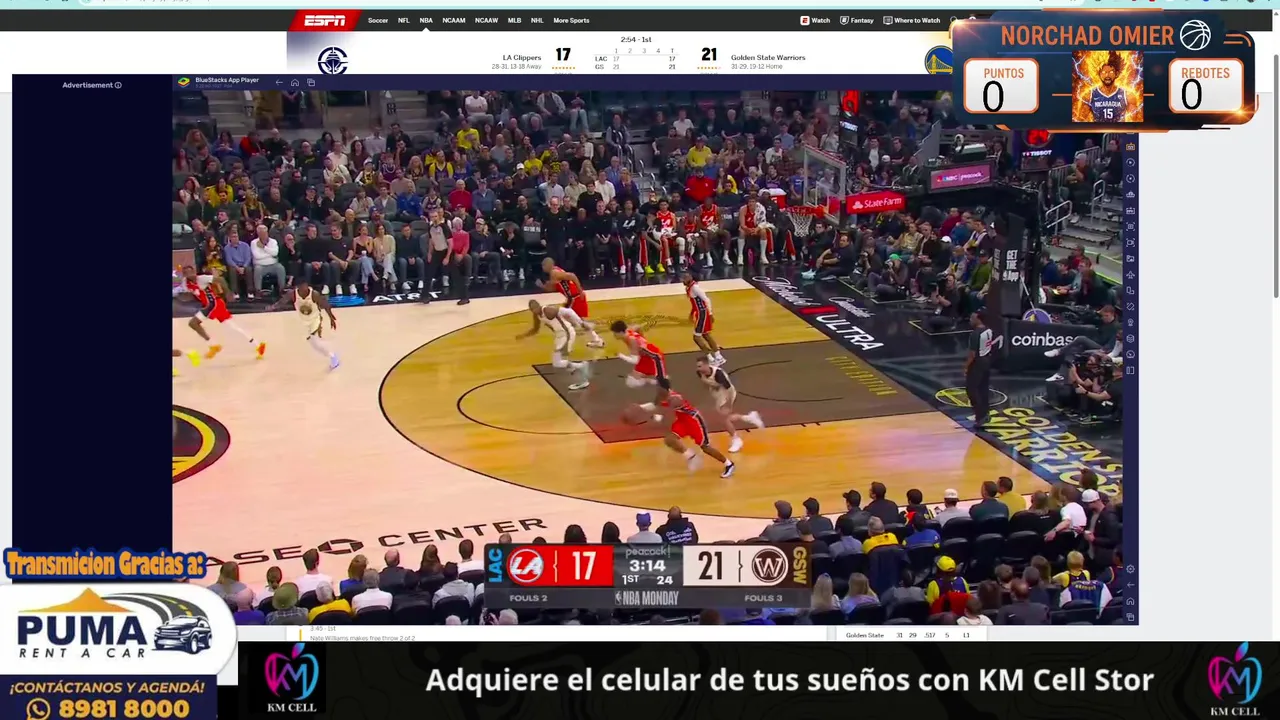Click BlueStacks sidebar bottom recents icon
This screenshot has width=1280, height=720.
pyautogui.click(x=1130, y=617)
